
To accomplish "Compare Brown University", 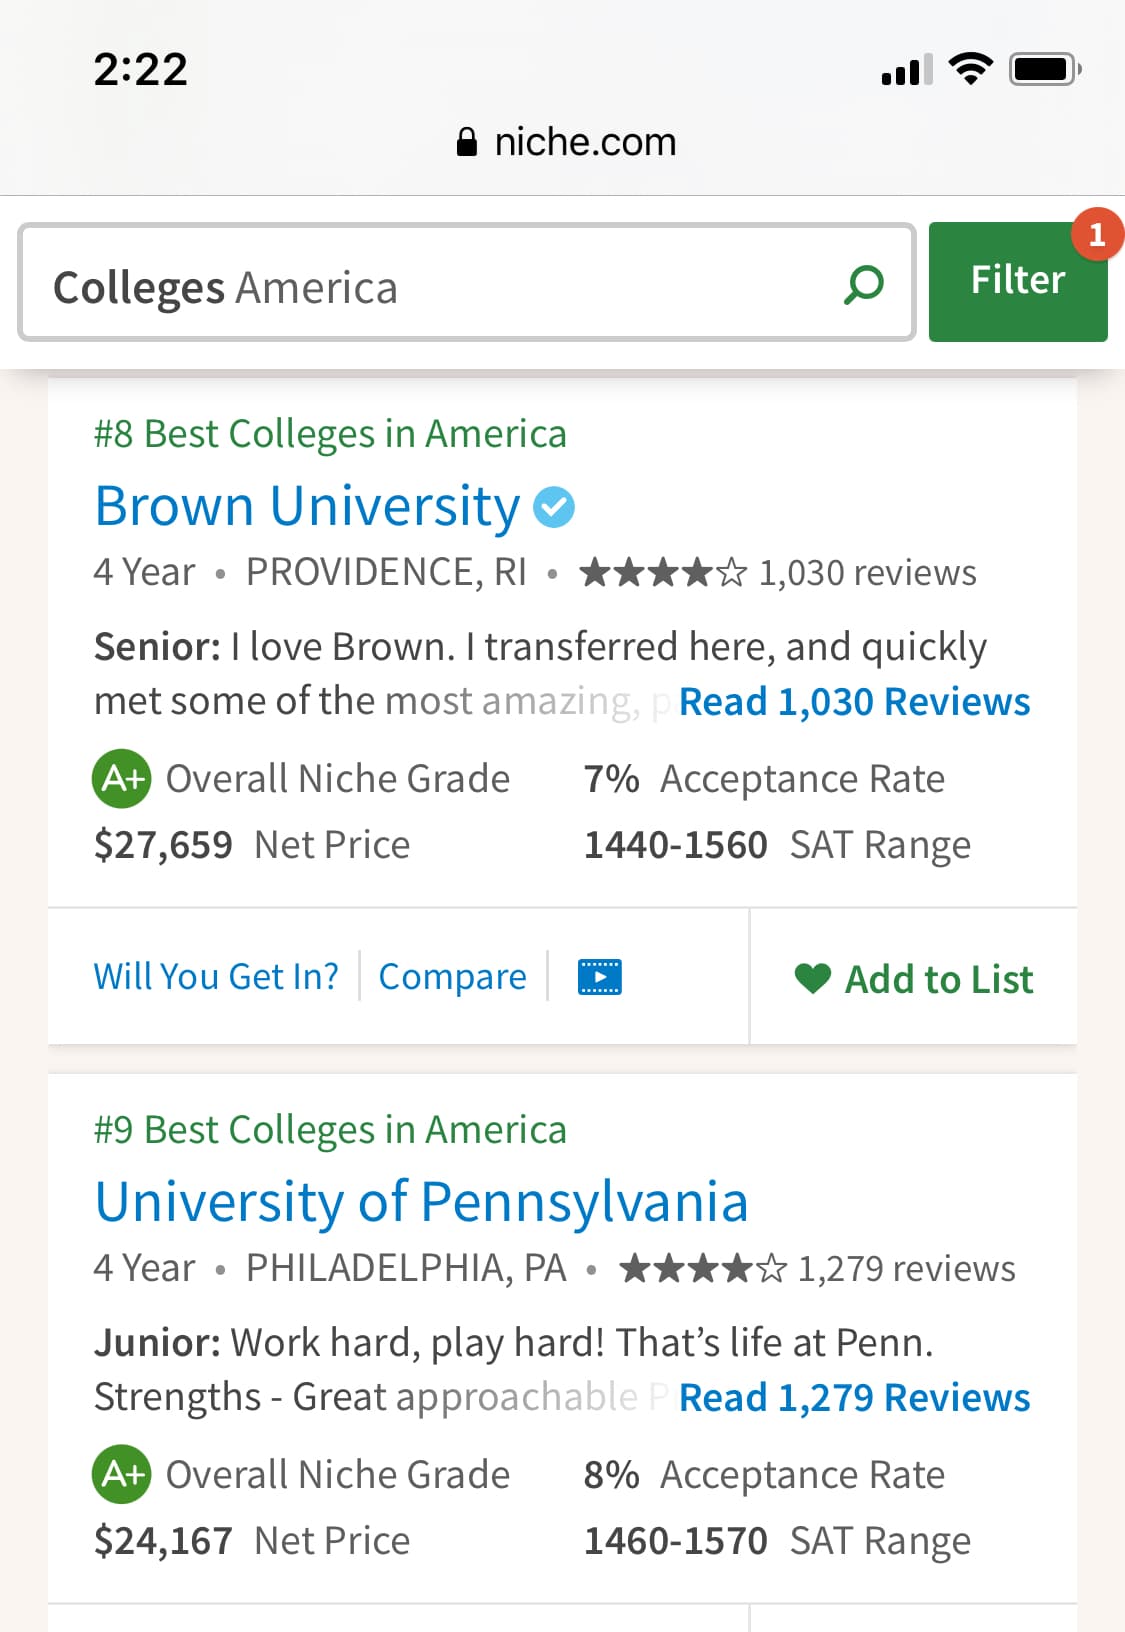I will pos(452,976).
